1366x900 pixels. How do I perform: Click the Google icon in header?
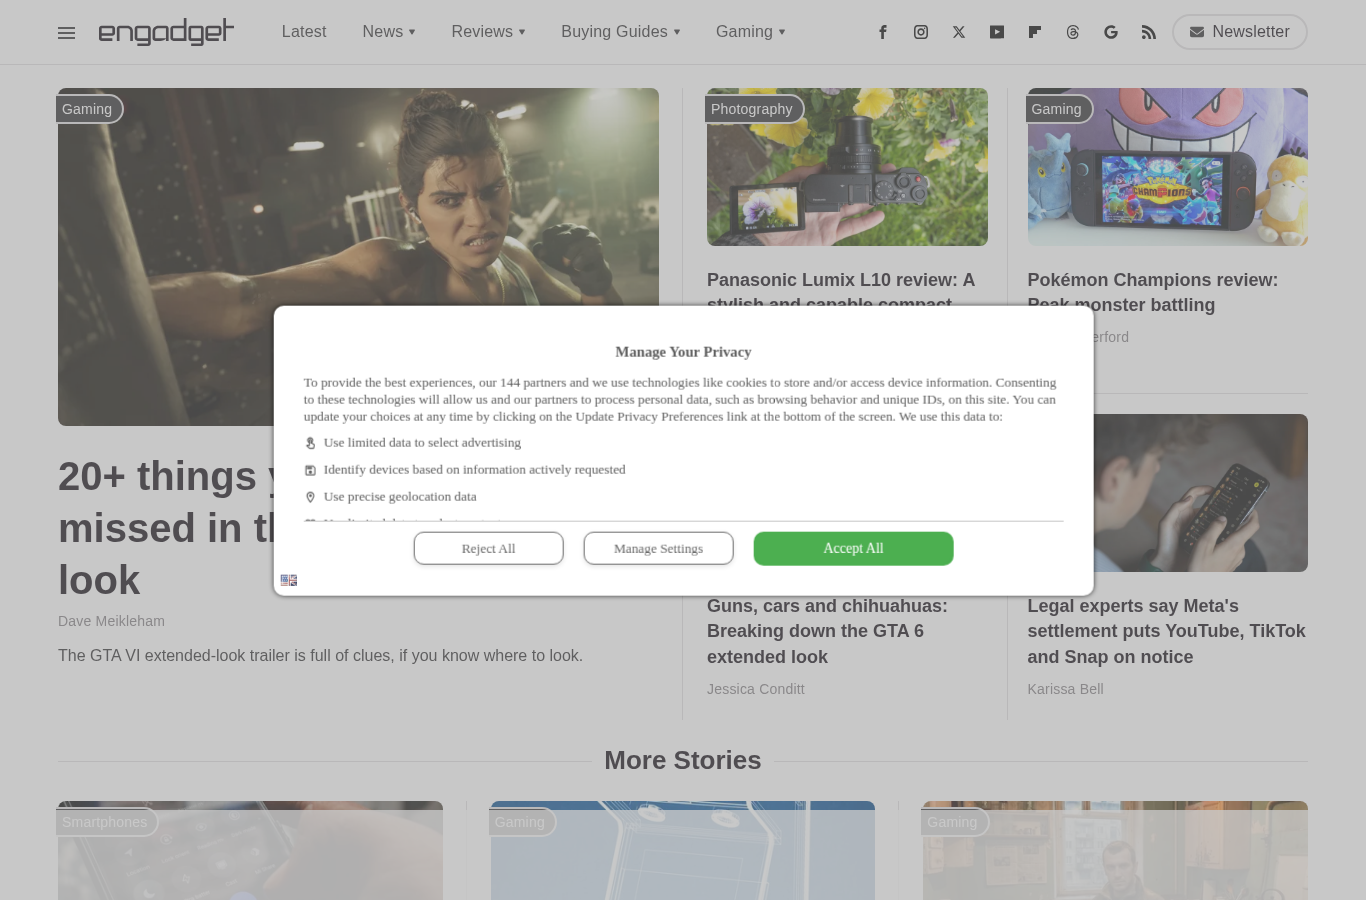click(1111, 32)
